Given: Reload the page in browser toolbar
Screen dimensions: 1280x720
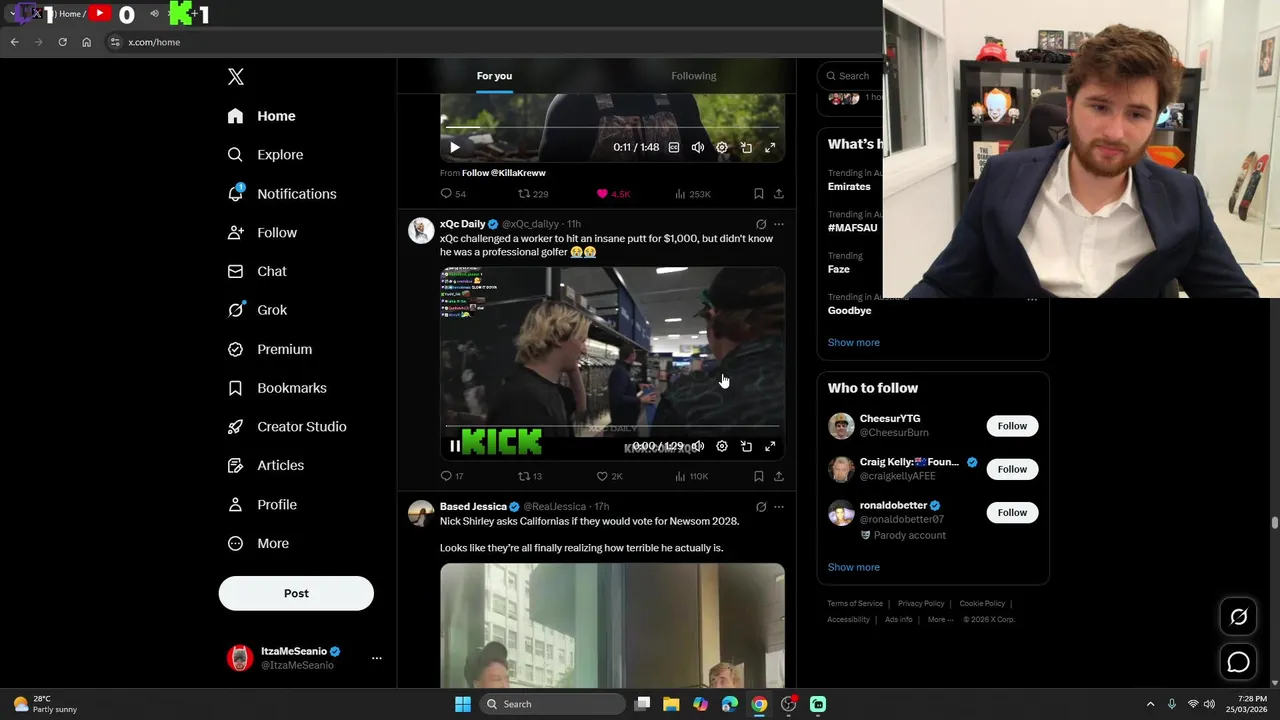Looking at the screenshot, I should pos(62,42).
